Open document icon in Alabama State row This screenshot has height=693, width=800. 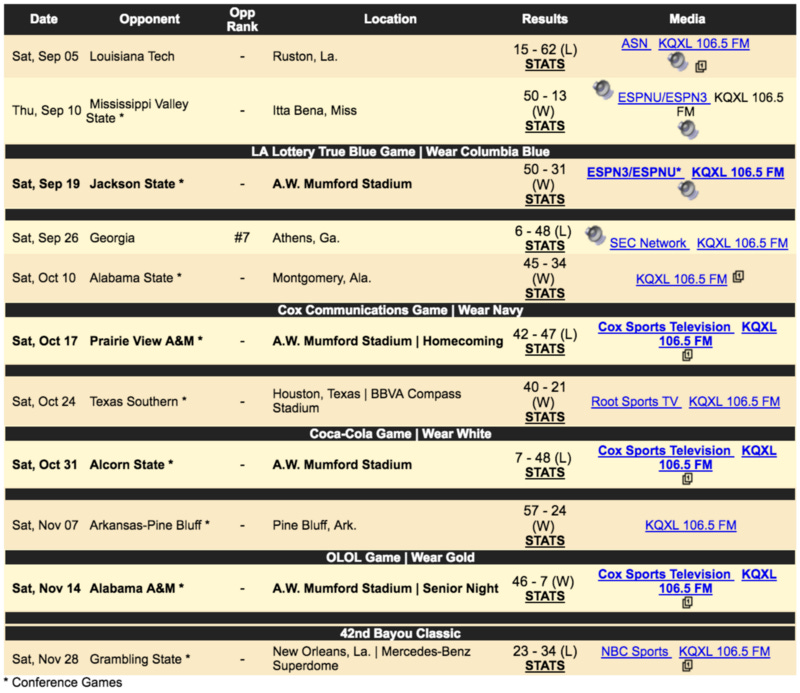(738, 277)
